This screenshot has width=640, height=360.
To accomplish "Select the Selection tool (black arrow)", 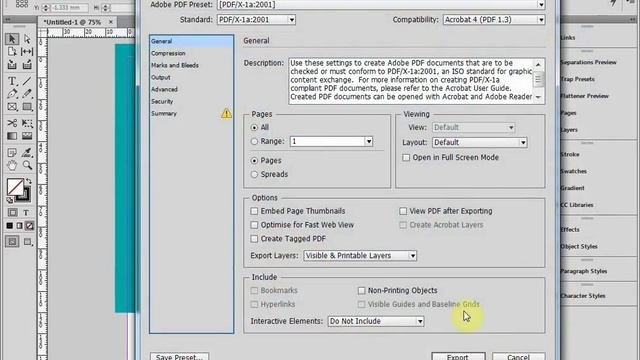I will (12, 39).
